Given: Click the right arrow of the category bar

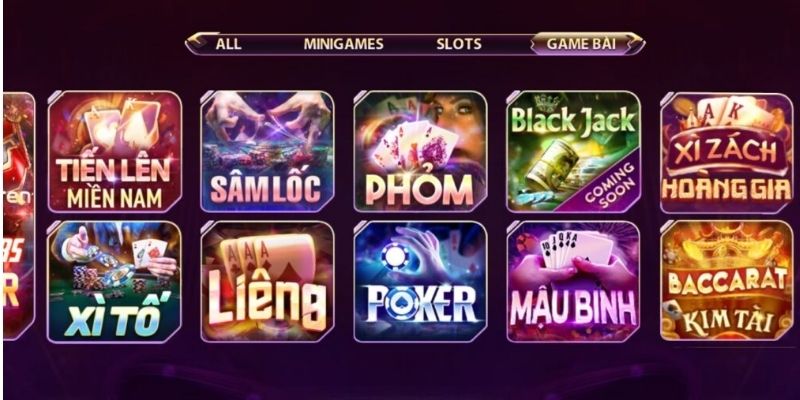Looking at the screenshot, I should pyautogui.click(x=638, y=43).
